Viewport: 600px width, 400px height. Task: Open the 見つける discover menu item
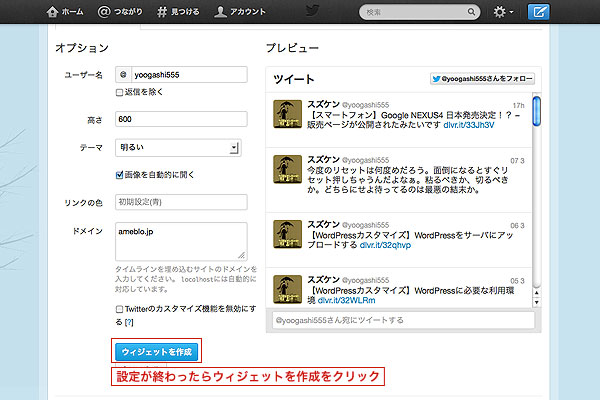[178, 12]
